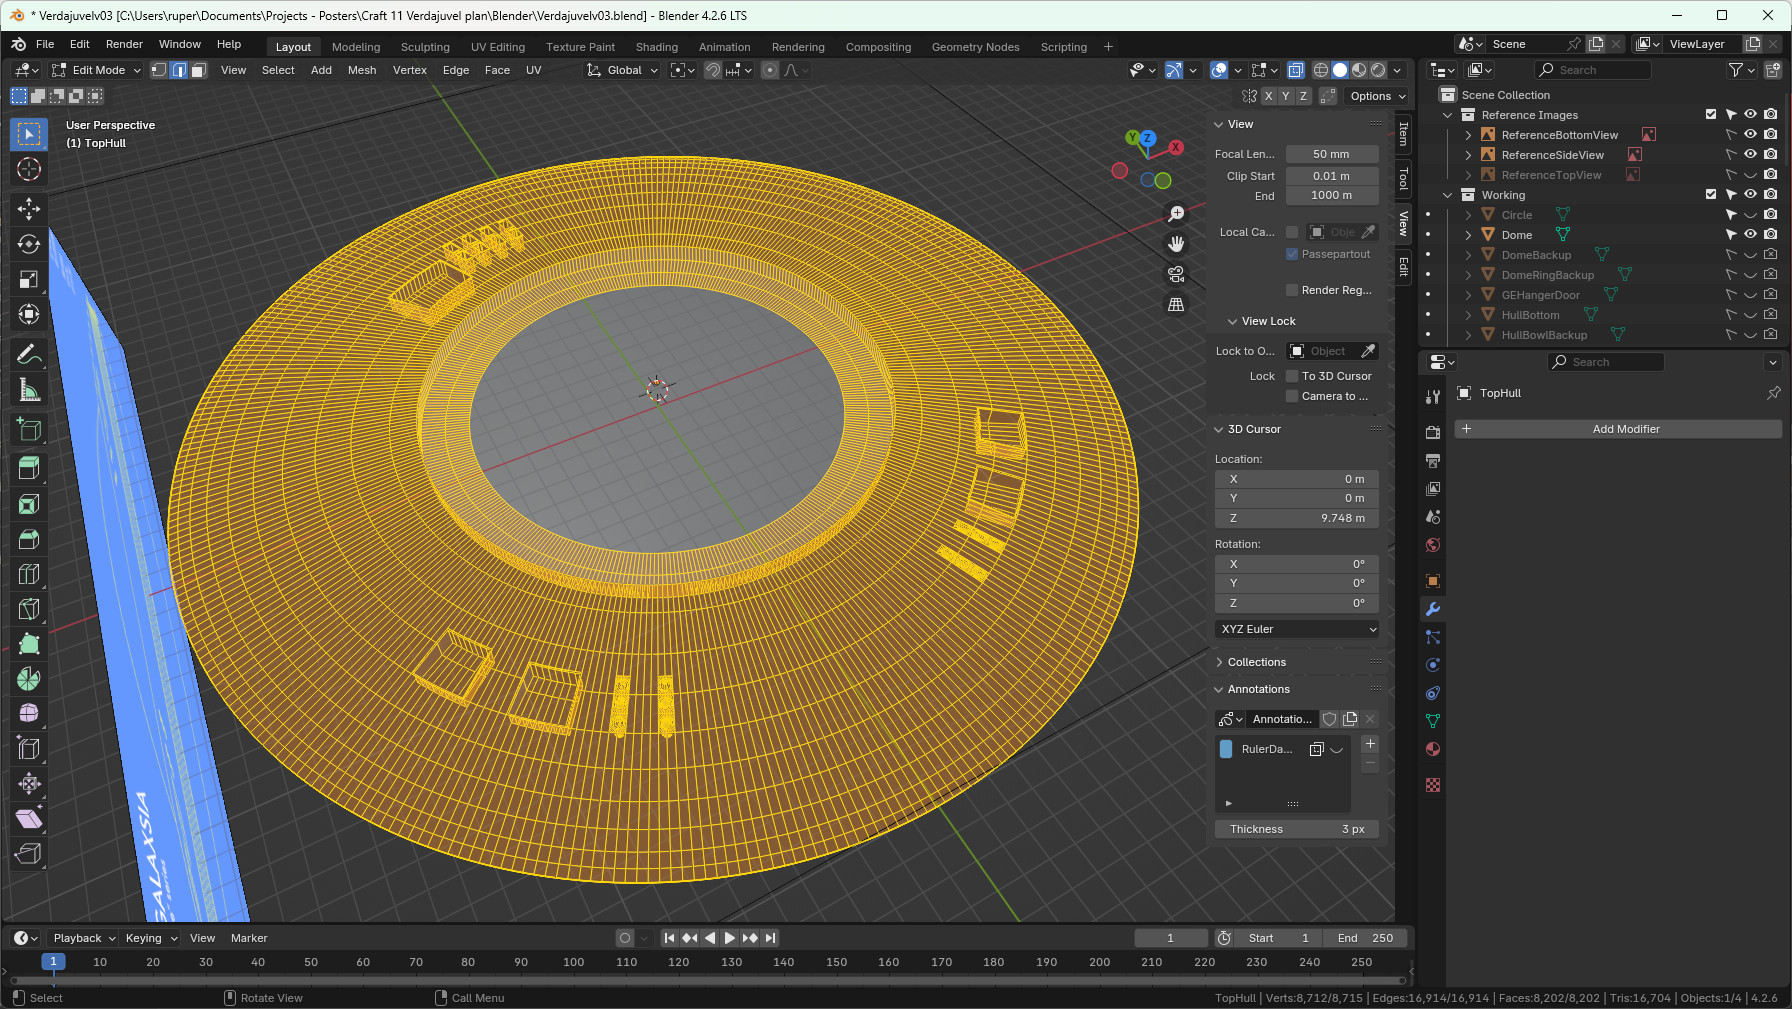Open the XYZ Euler rotation mode dropdown
Image resolution: width=1792 pixels, height=1009 pixels.
(1297, 629)
